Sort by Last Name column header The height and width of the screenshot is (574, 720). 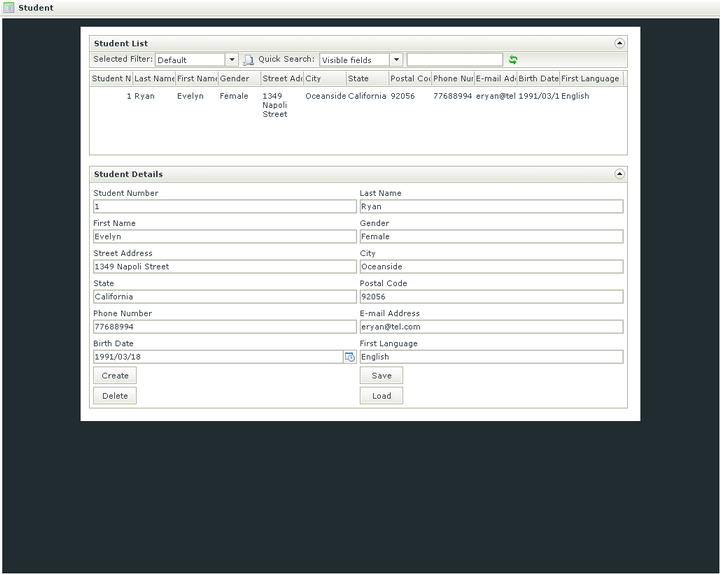[154, 79]
